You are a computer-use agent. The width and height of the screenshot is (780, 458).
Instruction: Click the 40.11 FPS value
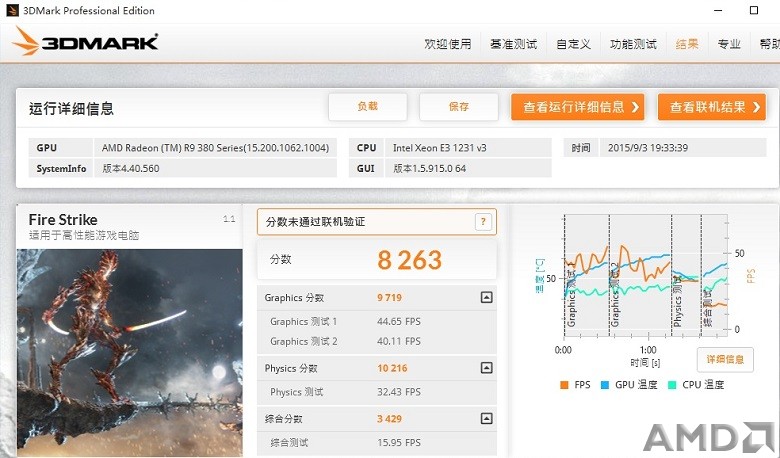[399, 341]
